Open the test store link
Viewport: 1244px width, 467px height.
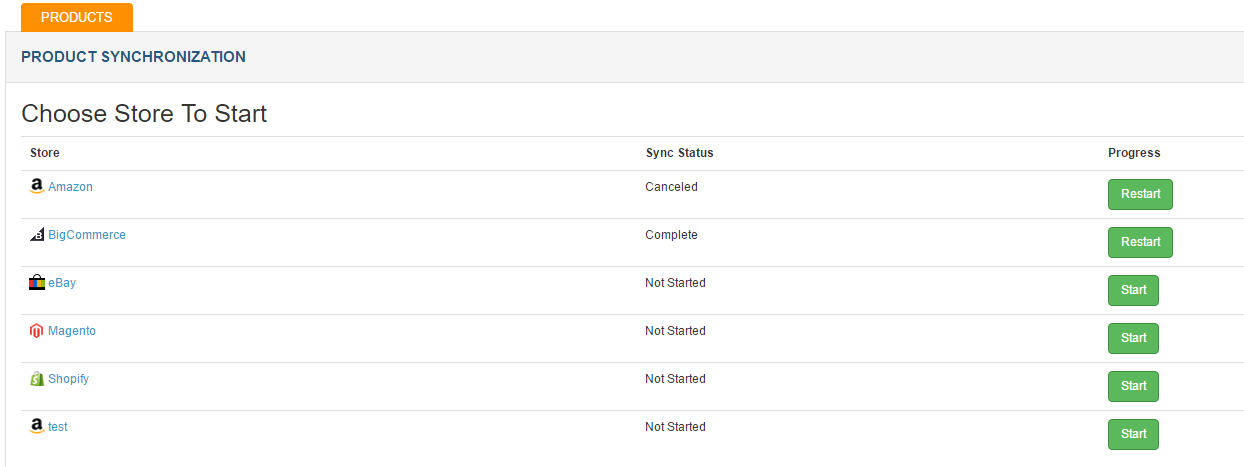[x=58, y=427]
